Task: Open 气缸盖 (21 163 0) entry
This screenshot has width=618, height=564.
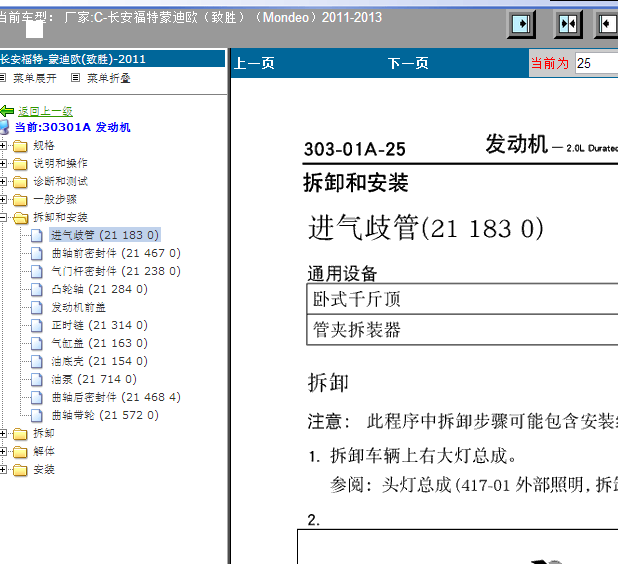Action: (99, 343)
